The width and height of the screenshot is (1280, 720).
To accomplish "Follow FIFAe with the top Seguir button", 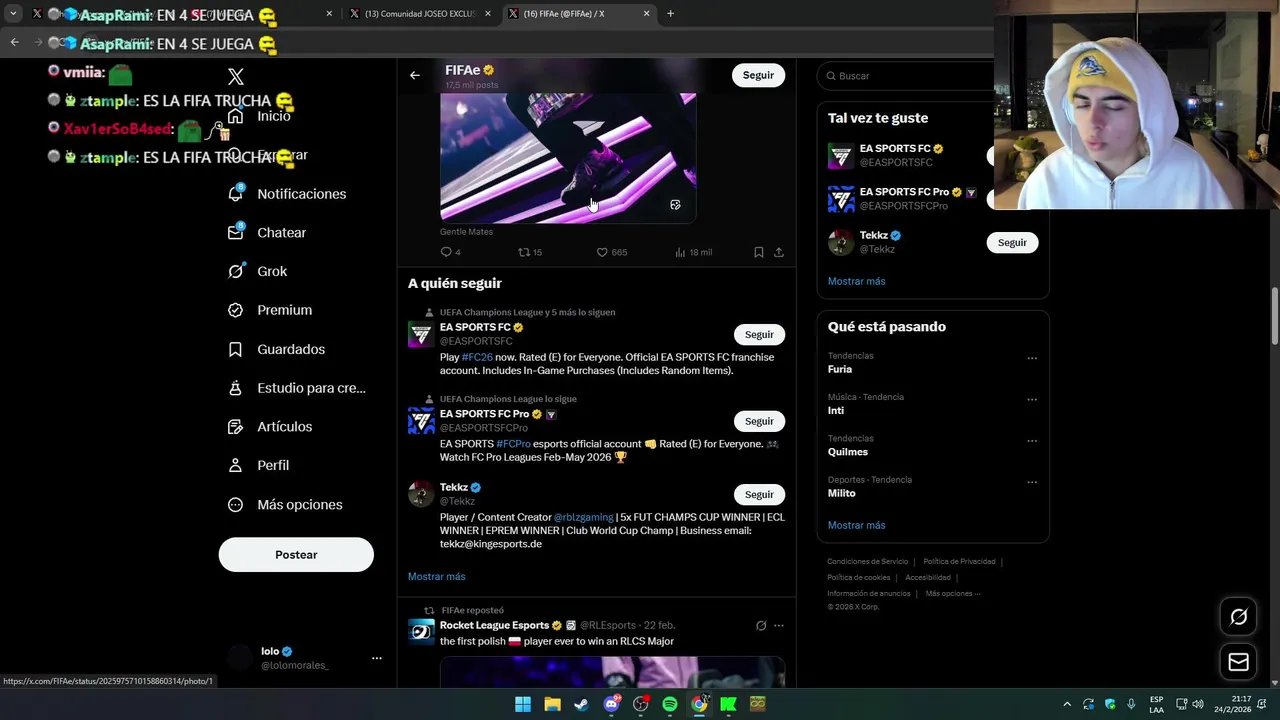I will (758, 75).
